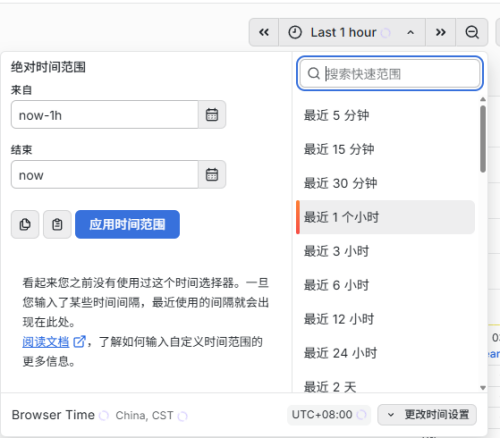Click scrollbar down arrow in quick ranges
The height and width of the screenshot is (438, 500).
coord(483,388)
